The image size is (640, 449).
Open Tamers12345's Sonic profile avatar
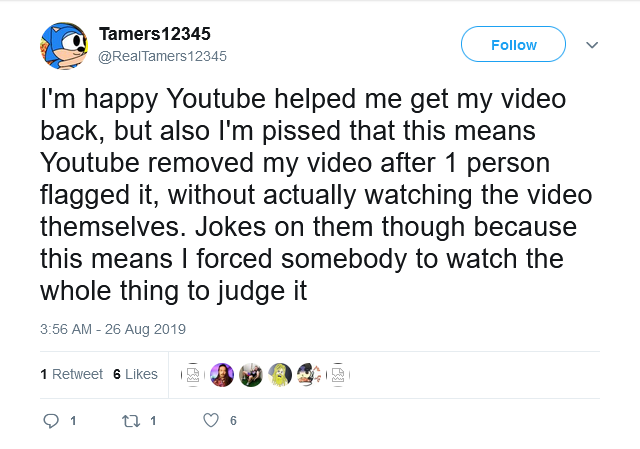62,46
